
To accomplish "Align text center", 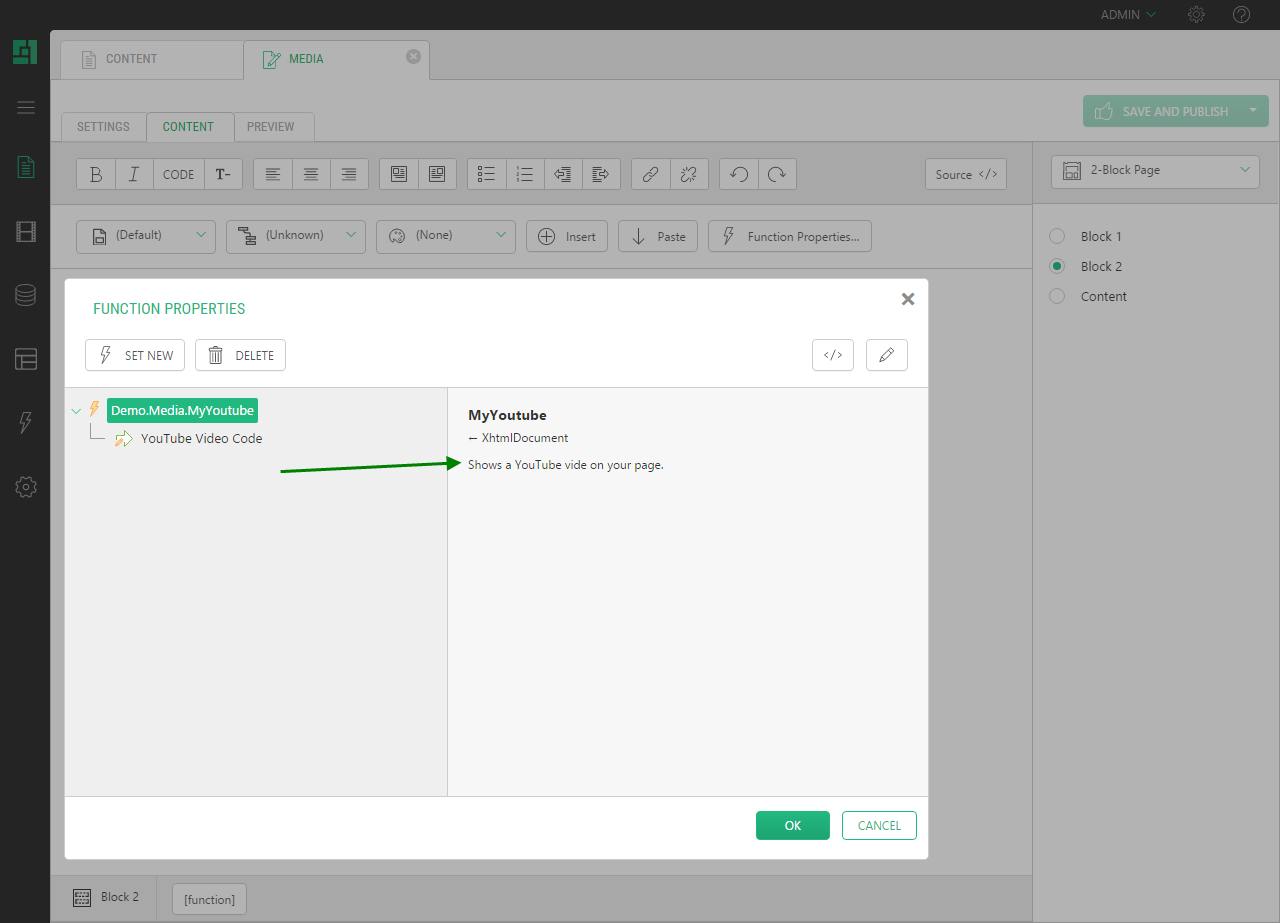I will tap(311, 174).
